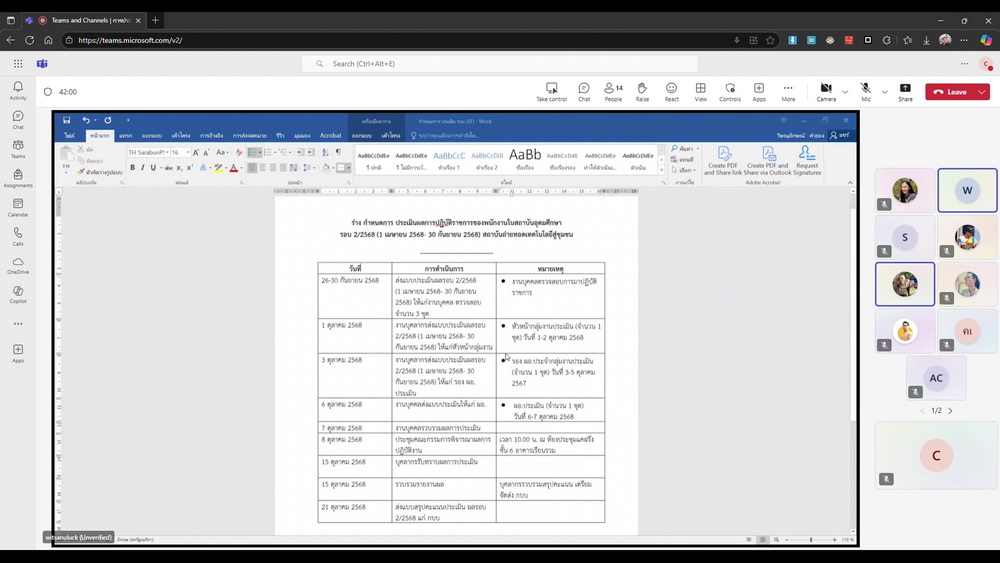1000x563 pixels.
Task: Click Undo in shared Word title bar
Action: [85, 120]
